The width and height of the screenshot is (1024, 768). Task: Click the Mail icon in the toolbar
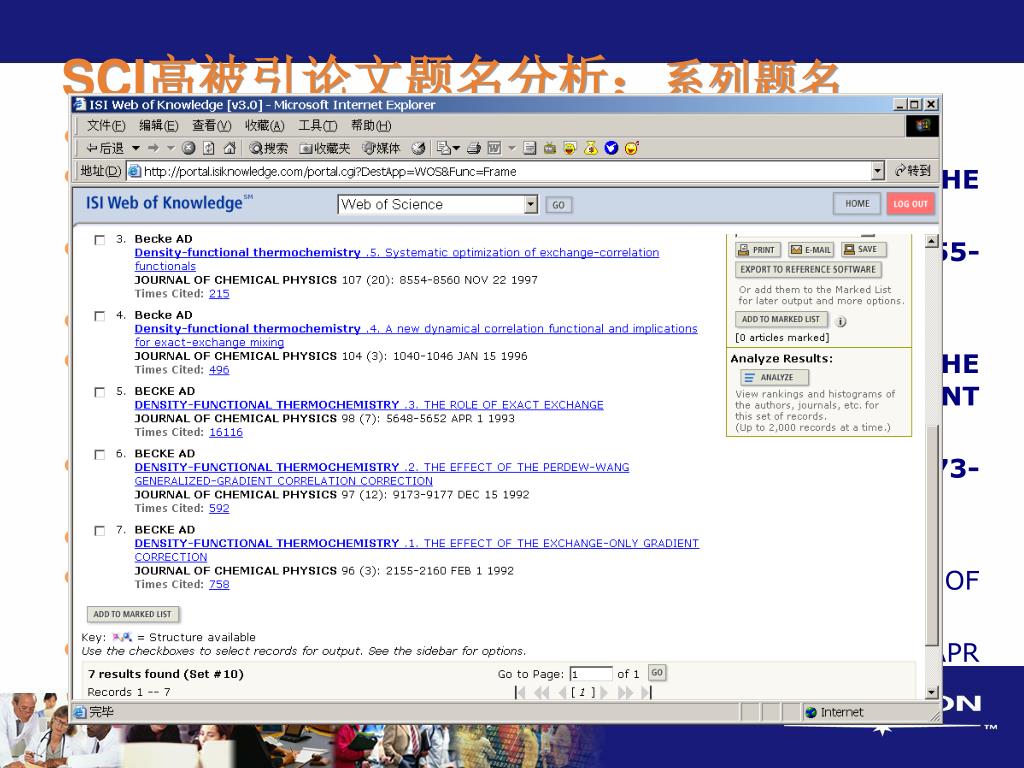[444, 148]
